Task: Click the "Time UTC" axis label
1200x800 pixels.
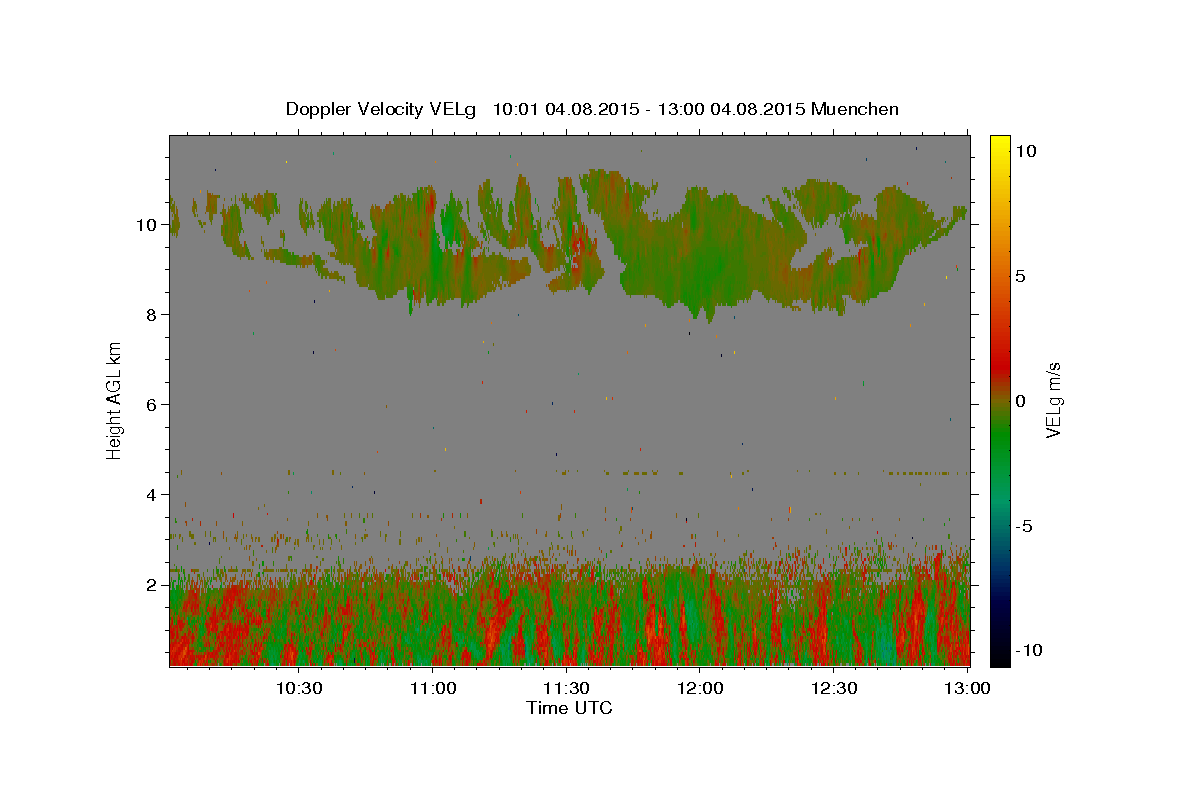Action: 569,708
